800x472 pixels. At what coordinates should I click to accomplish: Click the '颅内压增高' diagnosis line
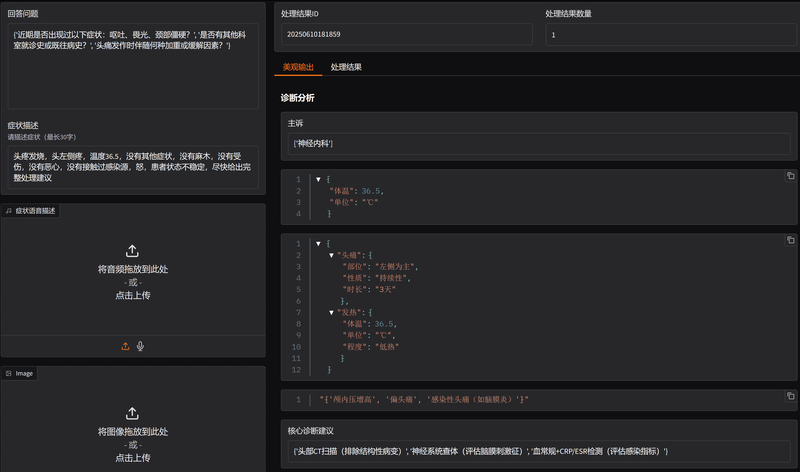424,400
